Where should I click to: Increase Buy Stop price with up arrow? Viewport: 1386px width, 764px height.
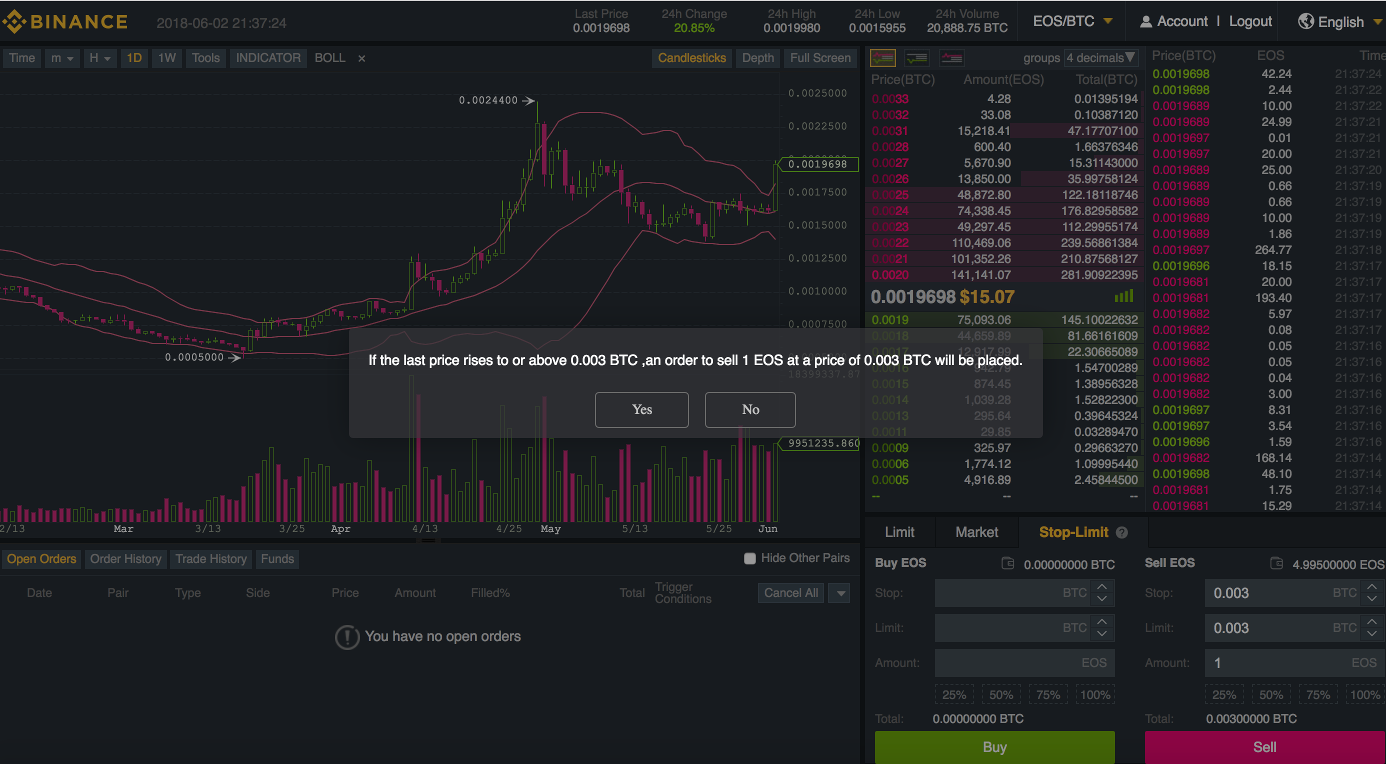click(1102, 588)
